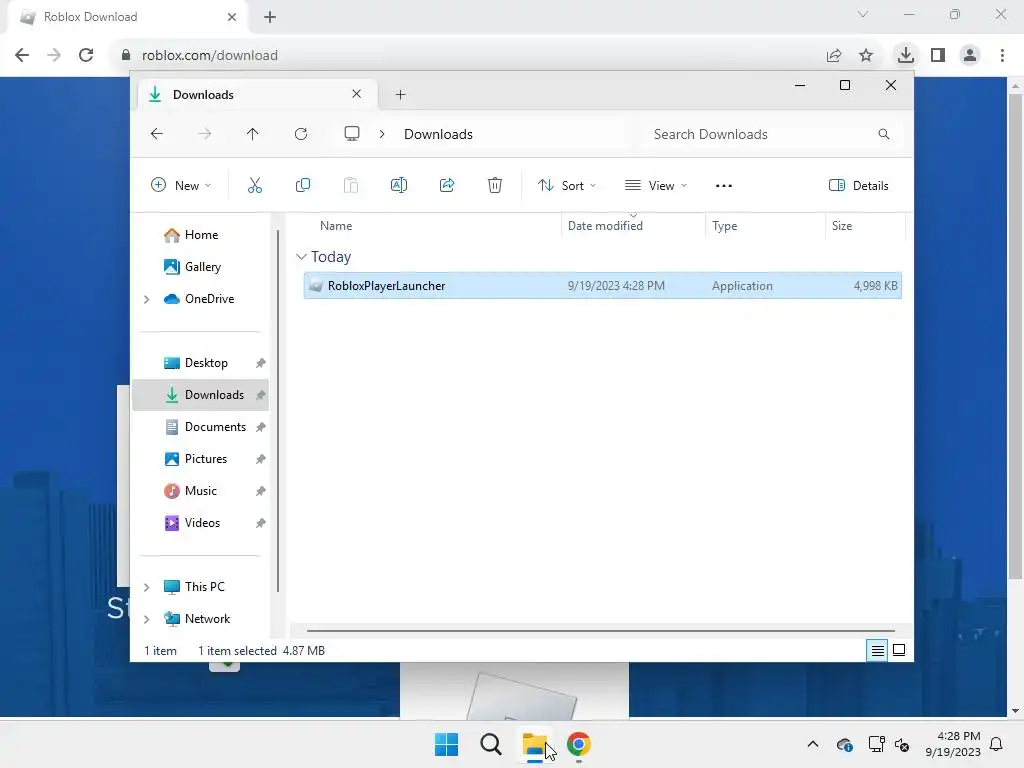The width and height of the screenshot is (1024, 768).
Task: Open Documents in quick access
Action: pos(215,427)
